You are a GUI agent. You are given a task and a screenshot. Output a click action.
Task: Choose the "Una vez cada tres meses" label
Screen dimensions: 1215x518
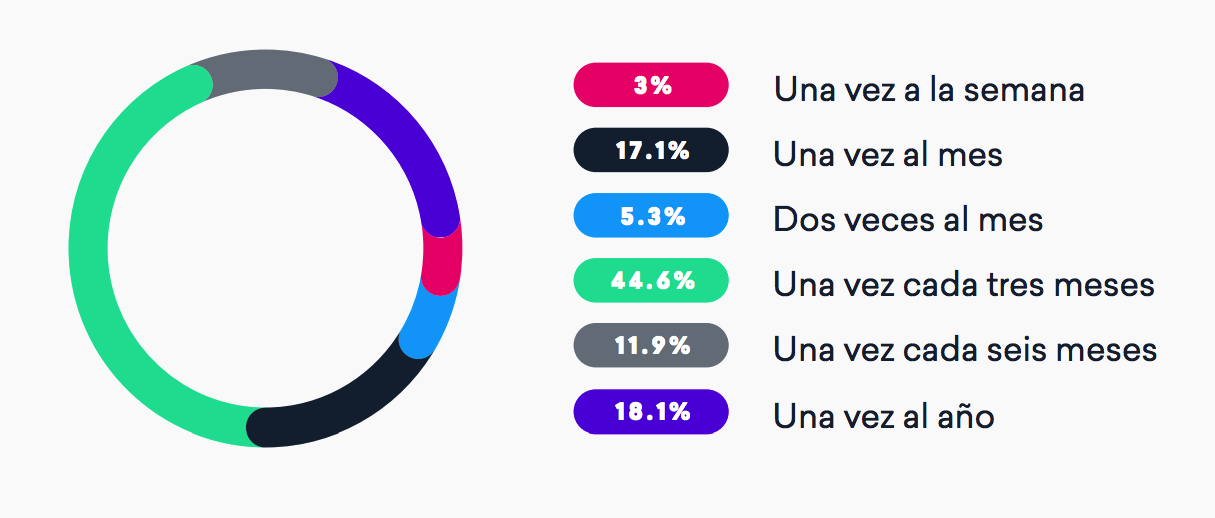964,284
